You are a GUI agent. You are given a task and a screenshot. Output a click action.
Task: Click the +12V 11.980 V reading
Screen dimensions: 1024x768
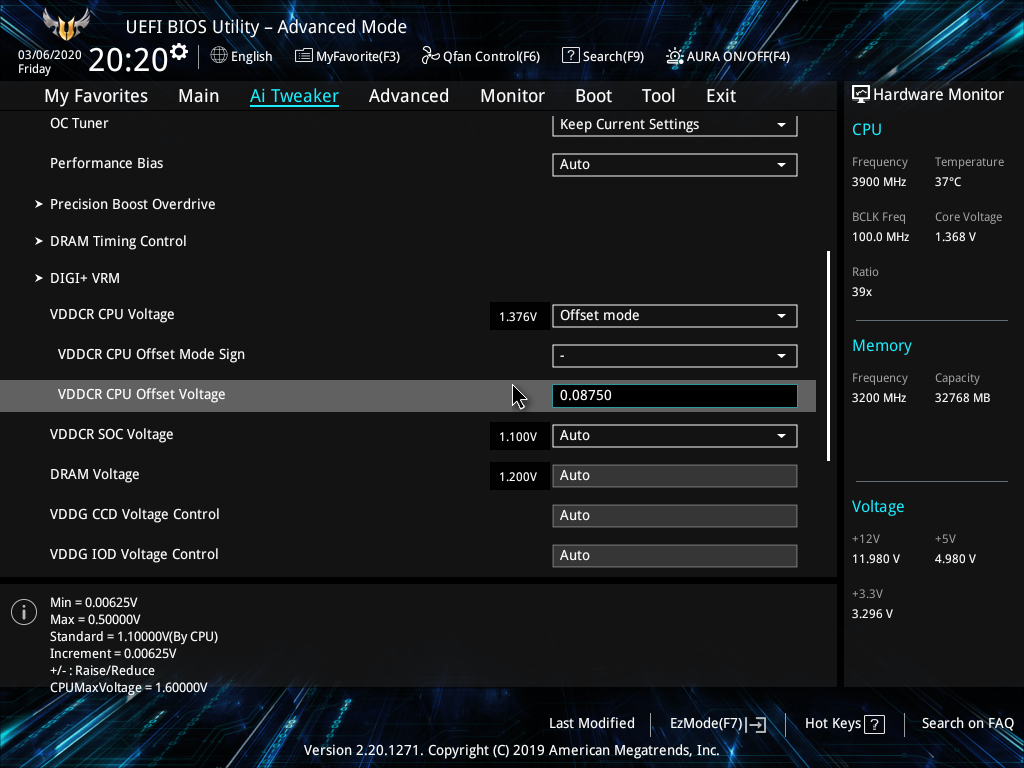click(876, 558)
